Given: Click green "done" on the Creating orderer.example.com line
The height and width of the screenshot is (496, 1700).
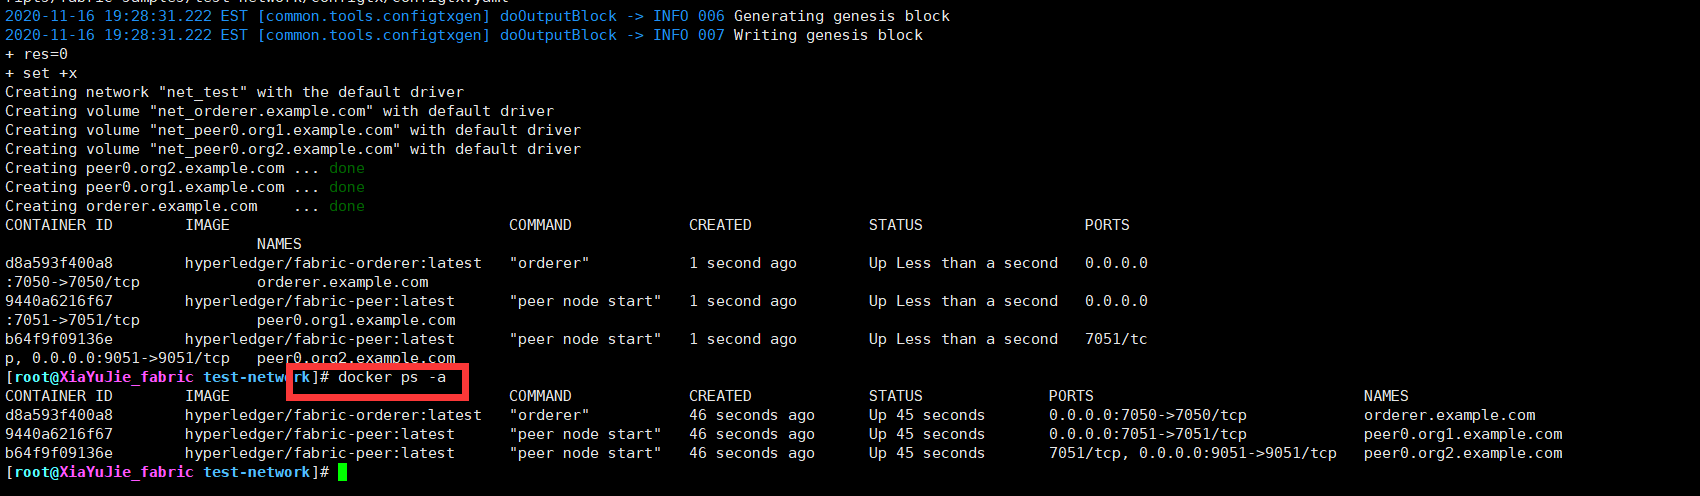Looking at the screenshot, I should 346,206.
